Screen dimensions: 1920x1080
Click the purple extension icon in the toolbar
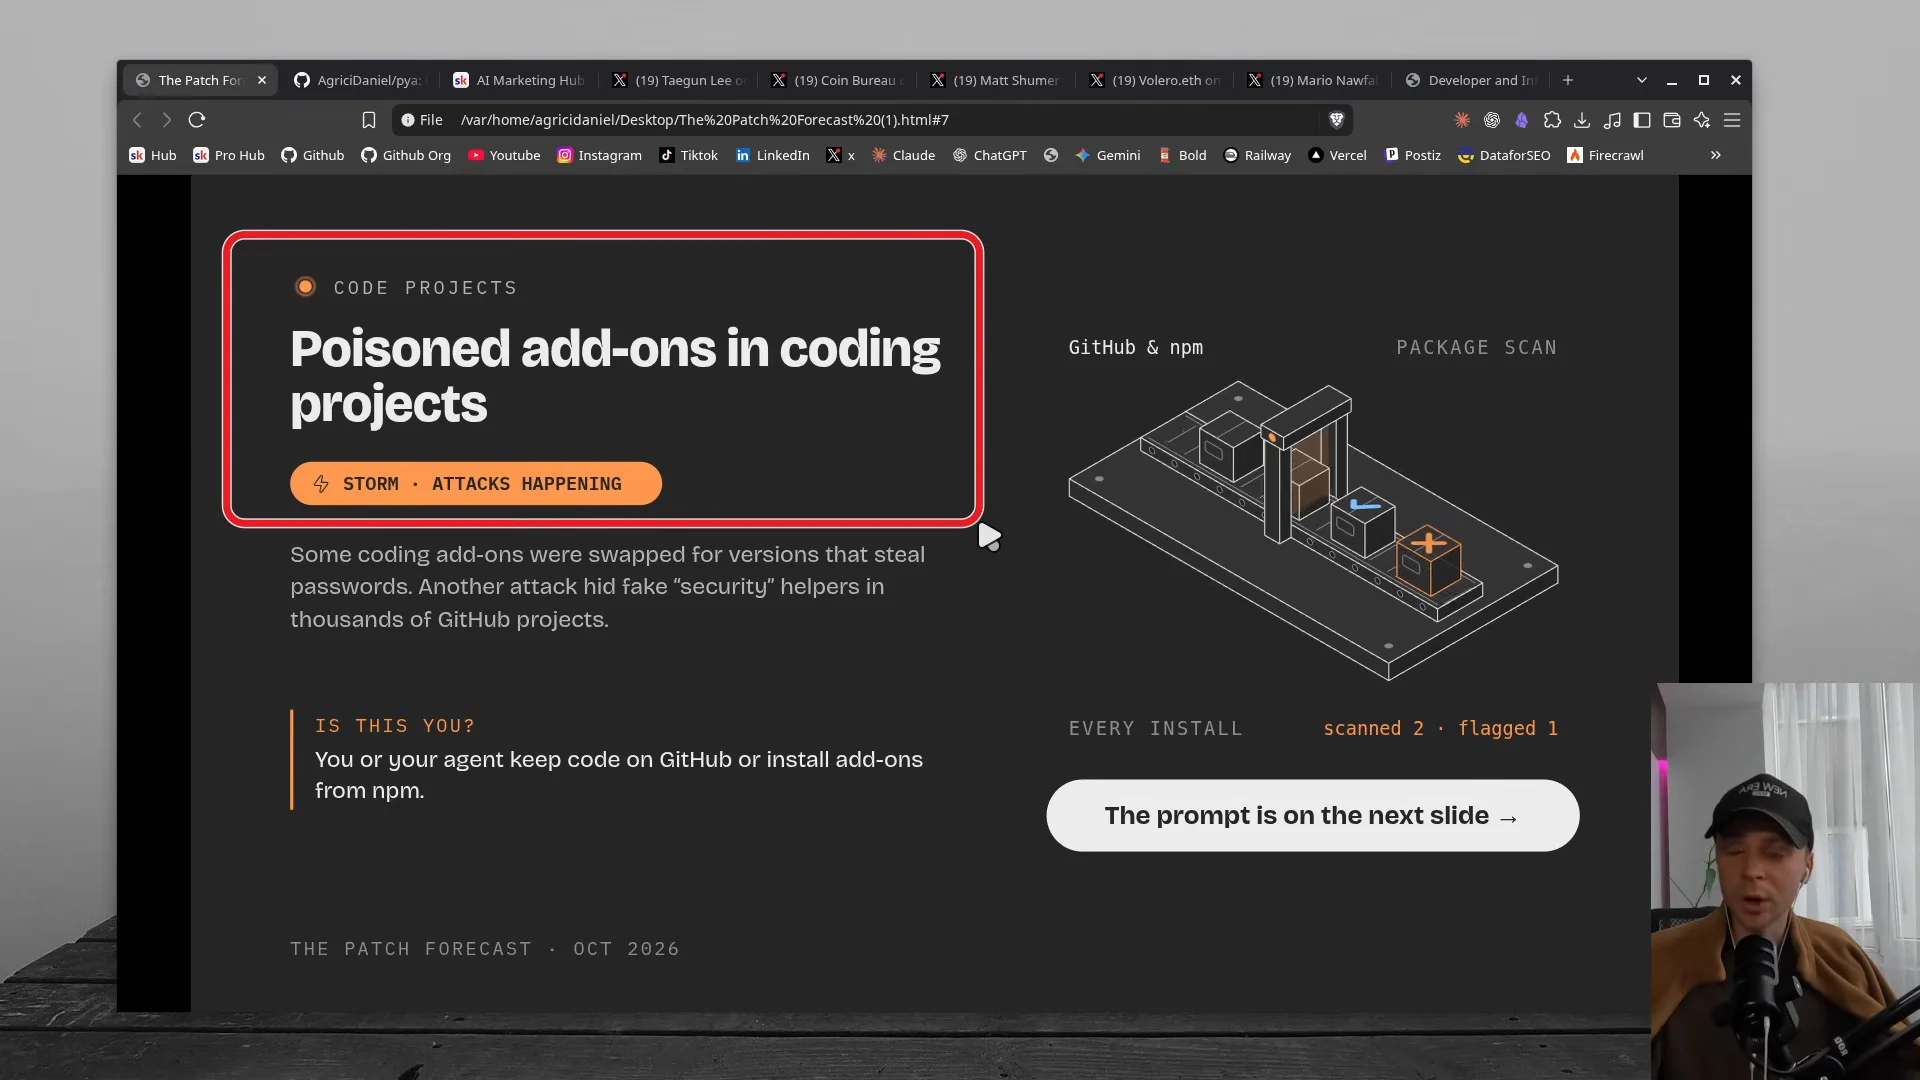click(1522, 120)
